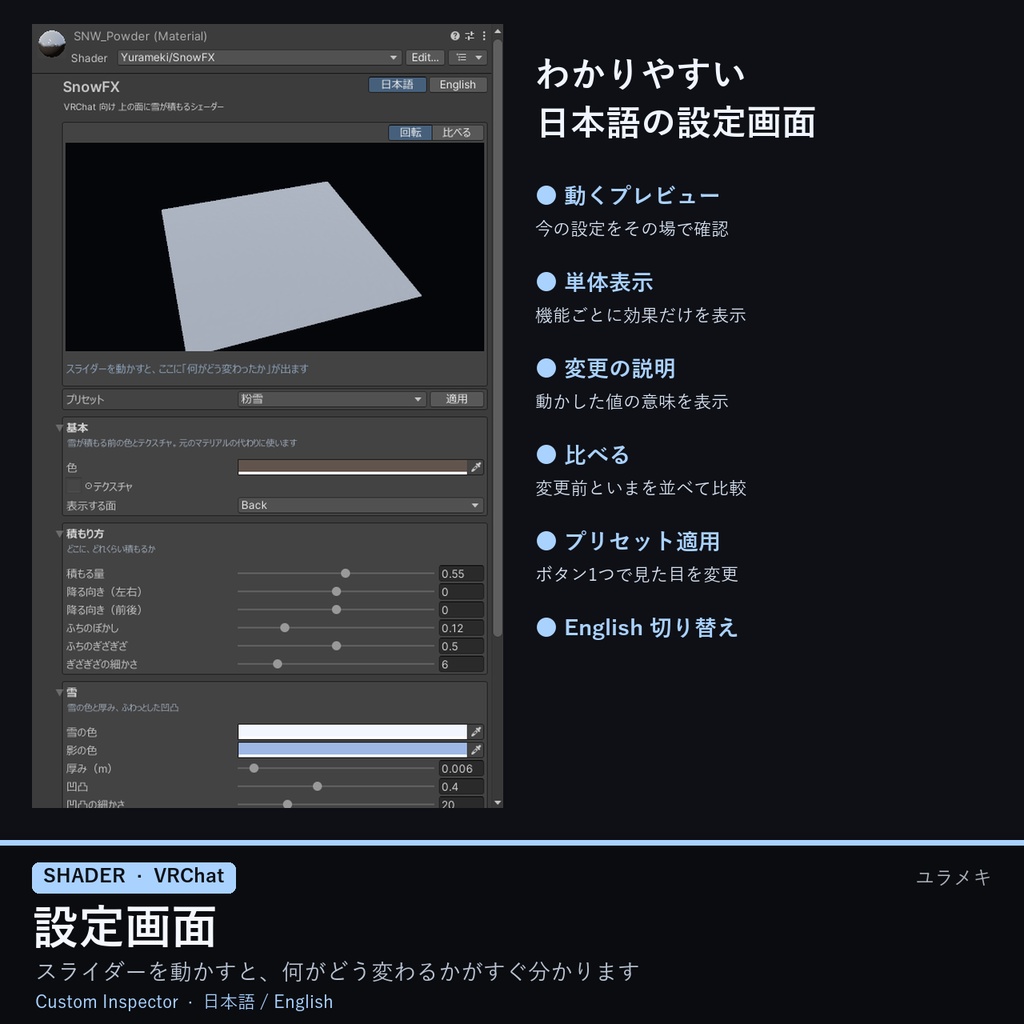1024x1024 pixels.
Task: Click the 降る向き(前後) slider handle
Action: click(x=336, y=609)
